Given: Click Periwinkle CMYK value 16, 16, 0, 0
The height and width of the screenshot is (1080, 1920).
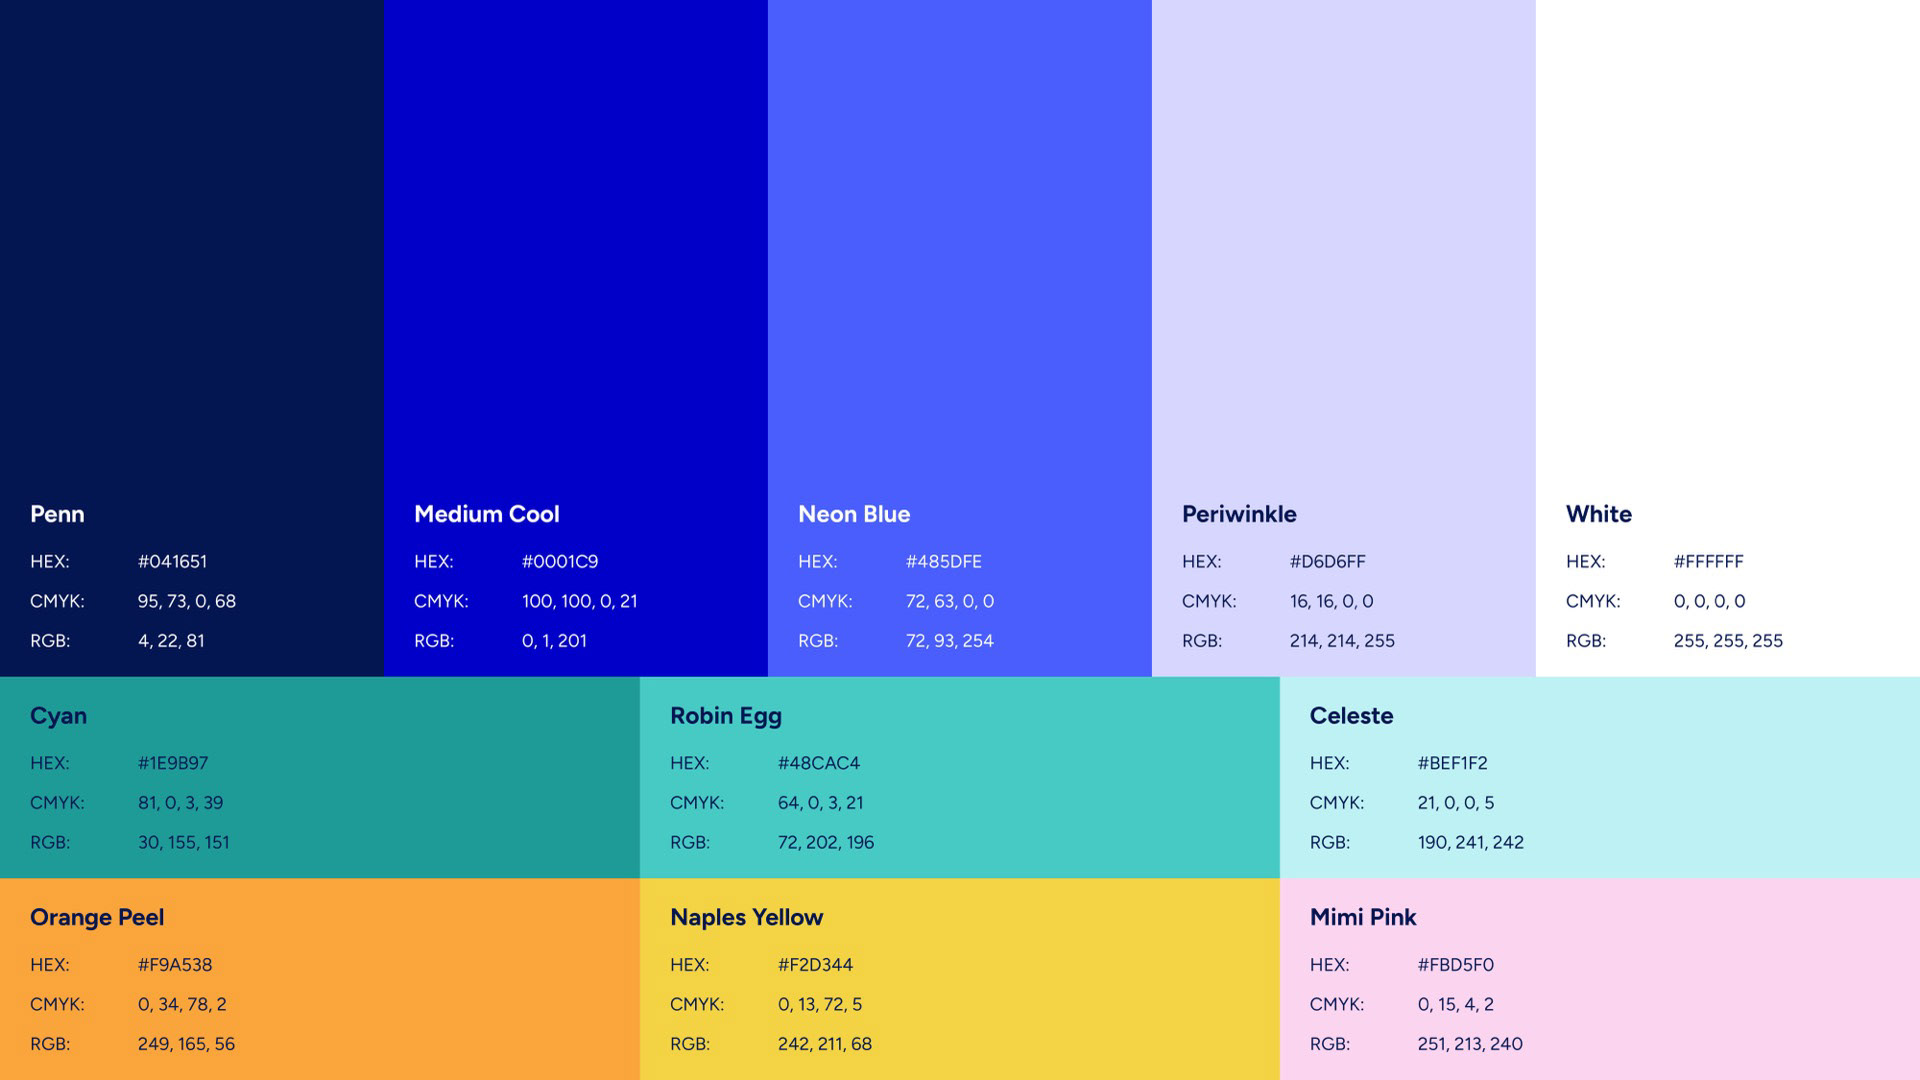Looking at the screenshot, I should click(1331, 601).
